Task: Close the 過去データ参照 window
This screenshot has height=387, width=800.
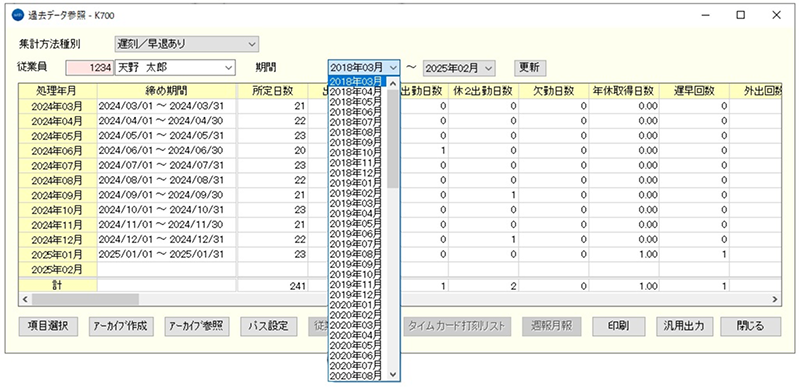Action: [777, 15]
